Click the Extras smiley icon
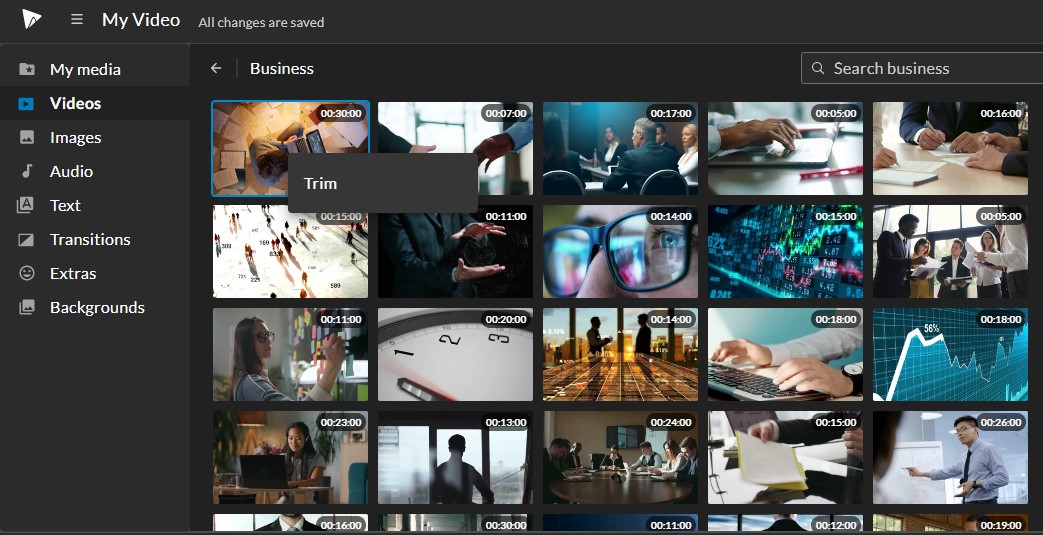Screen dimensions: 1043x535 27,273
